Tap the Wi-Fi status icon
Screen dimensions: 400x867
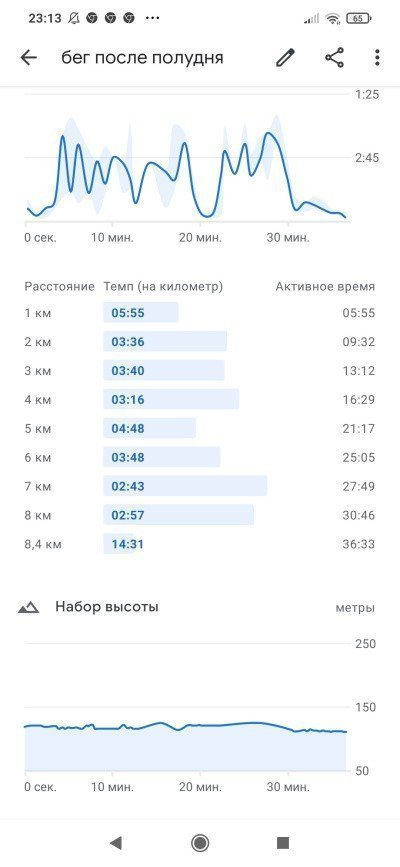tap(333, 18)
